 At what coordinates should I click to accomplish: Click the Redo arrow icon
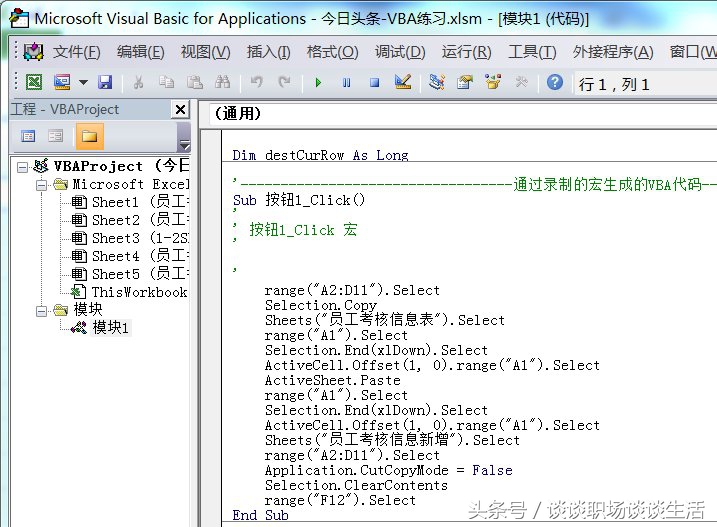coord(284,82)
